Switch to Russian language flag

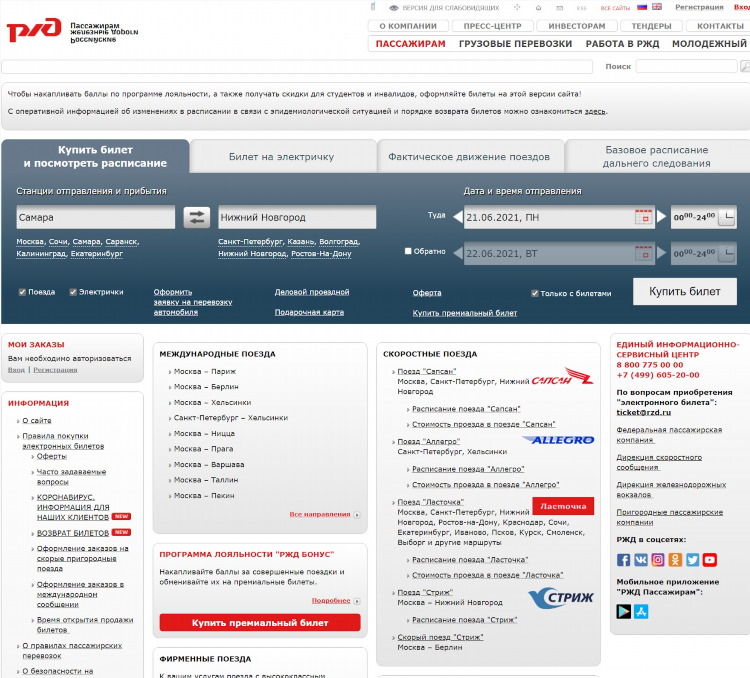tap(642, 7)
